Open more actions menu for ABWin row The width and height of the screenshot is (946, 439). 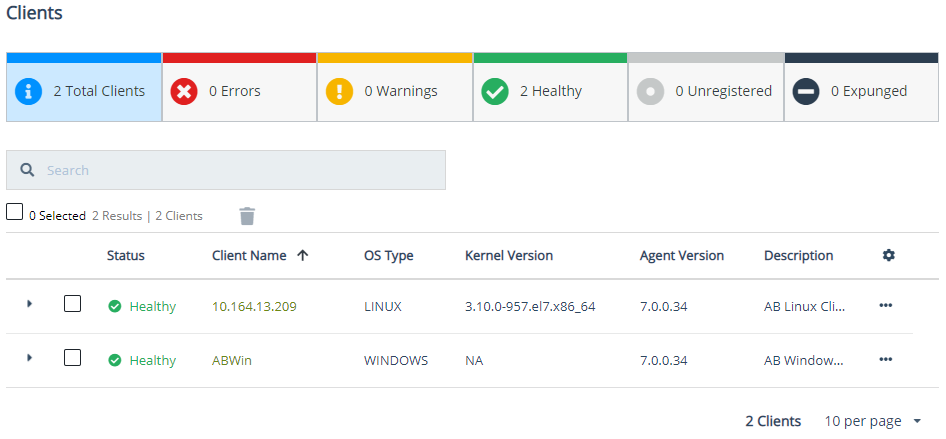pyautogui.click(x=885, y=360)
